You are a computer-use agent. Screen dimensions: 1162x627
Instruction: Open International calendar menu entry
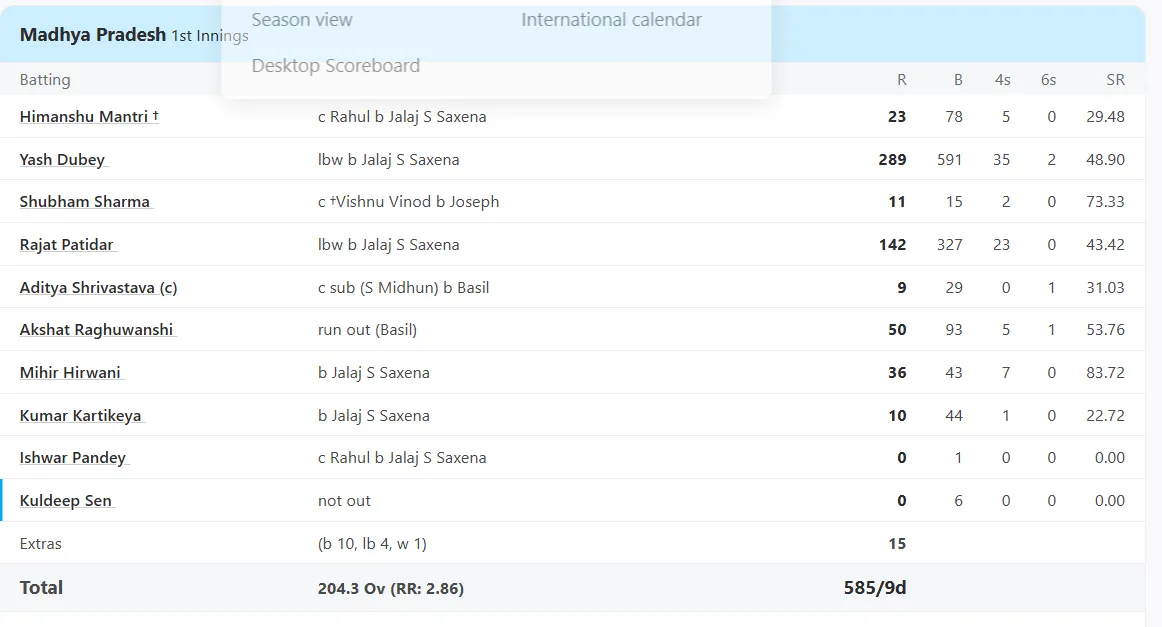coord(611,20)
